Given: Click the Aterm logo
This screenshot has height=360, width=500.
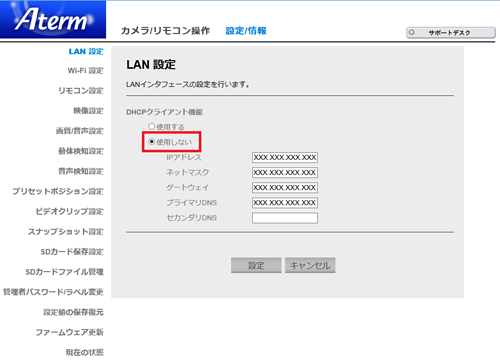Looking at the screenshot, I should pos(53,19).
